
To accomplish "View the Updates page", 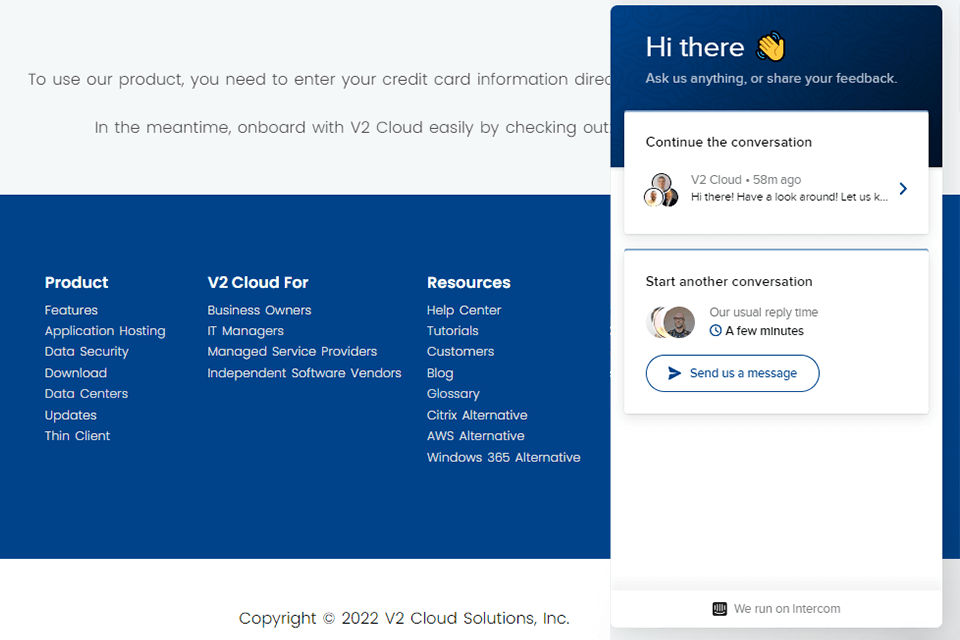I will pos(70,415).
